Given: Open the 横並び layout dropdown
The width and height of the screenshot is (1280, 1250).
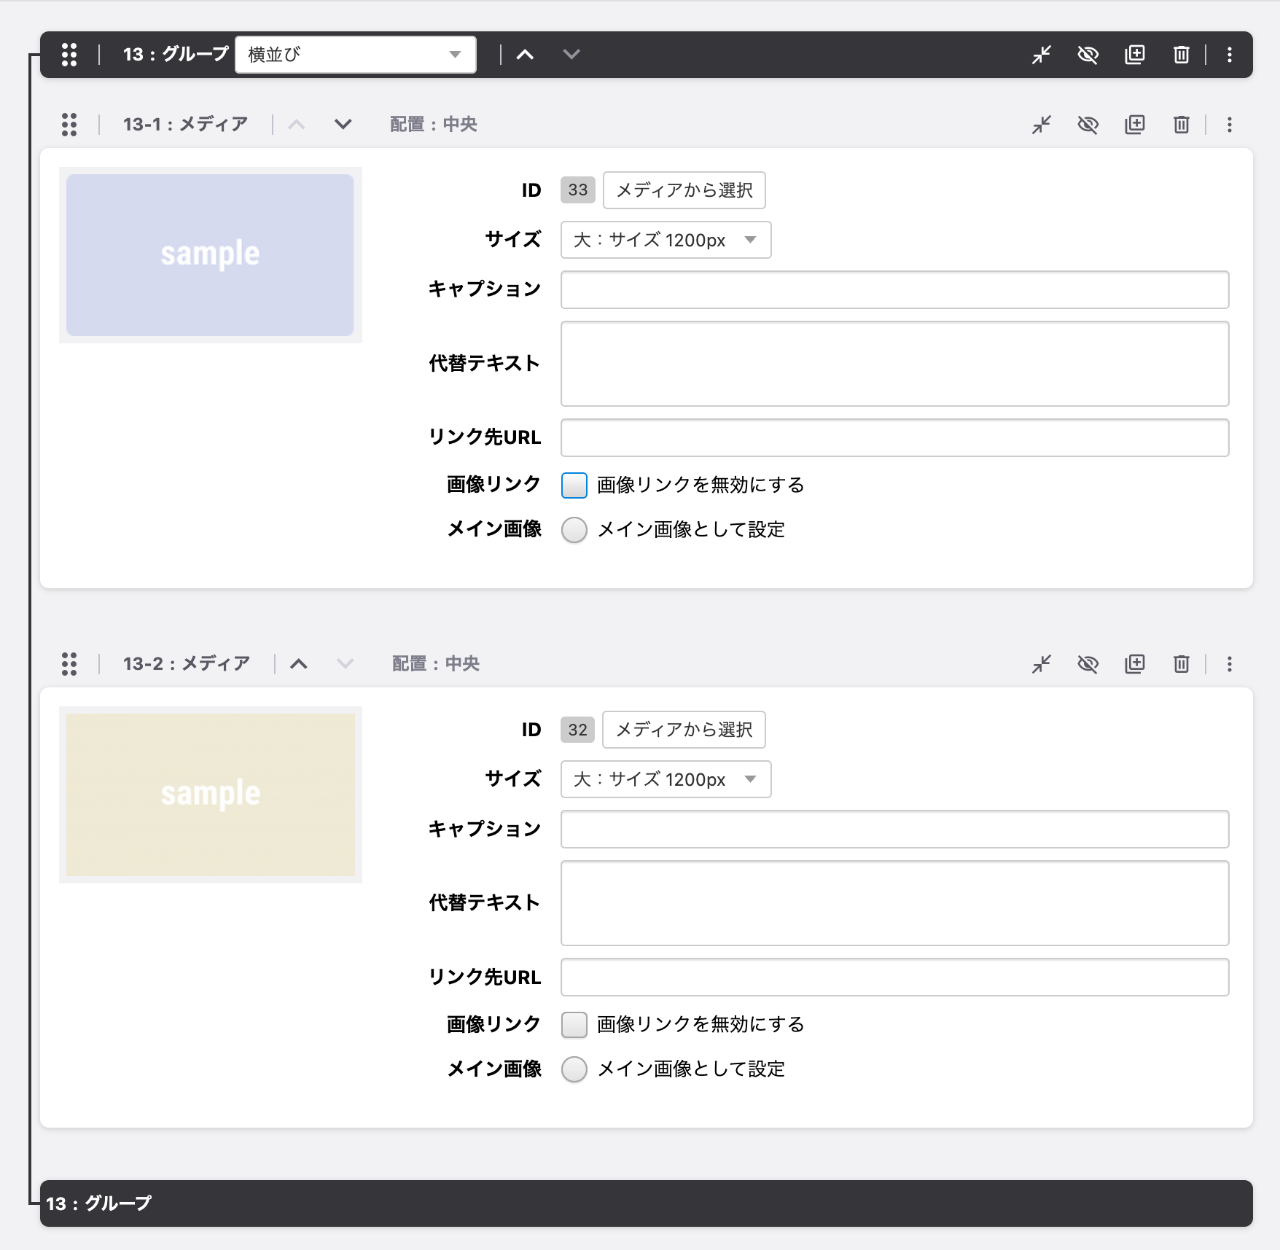Looking at the screenshot, I should point(356,54).
